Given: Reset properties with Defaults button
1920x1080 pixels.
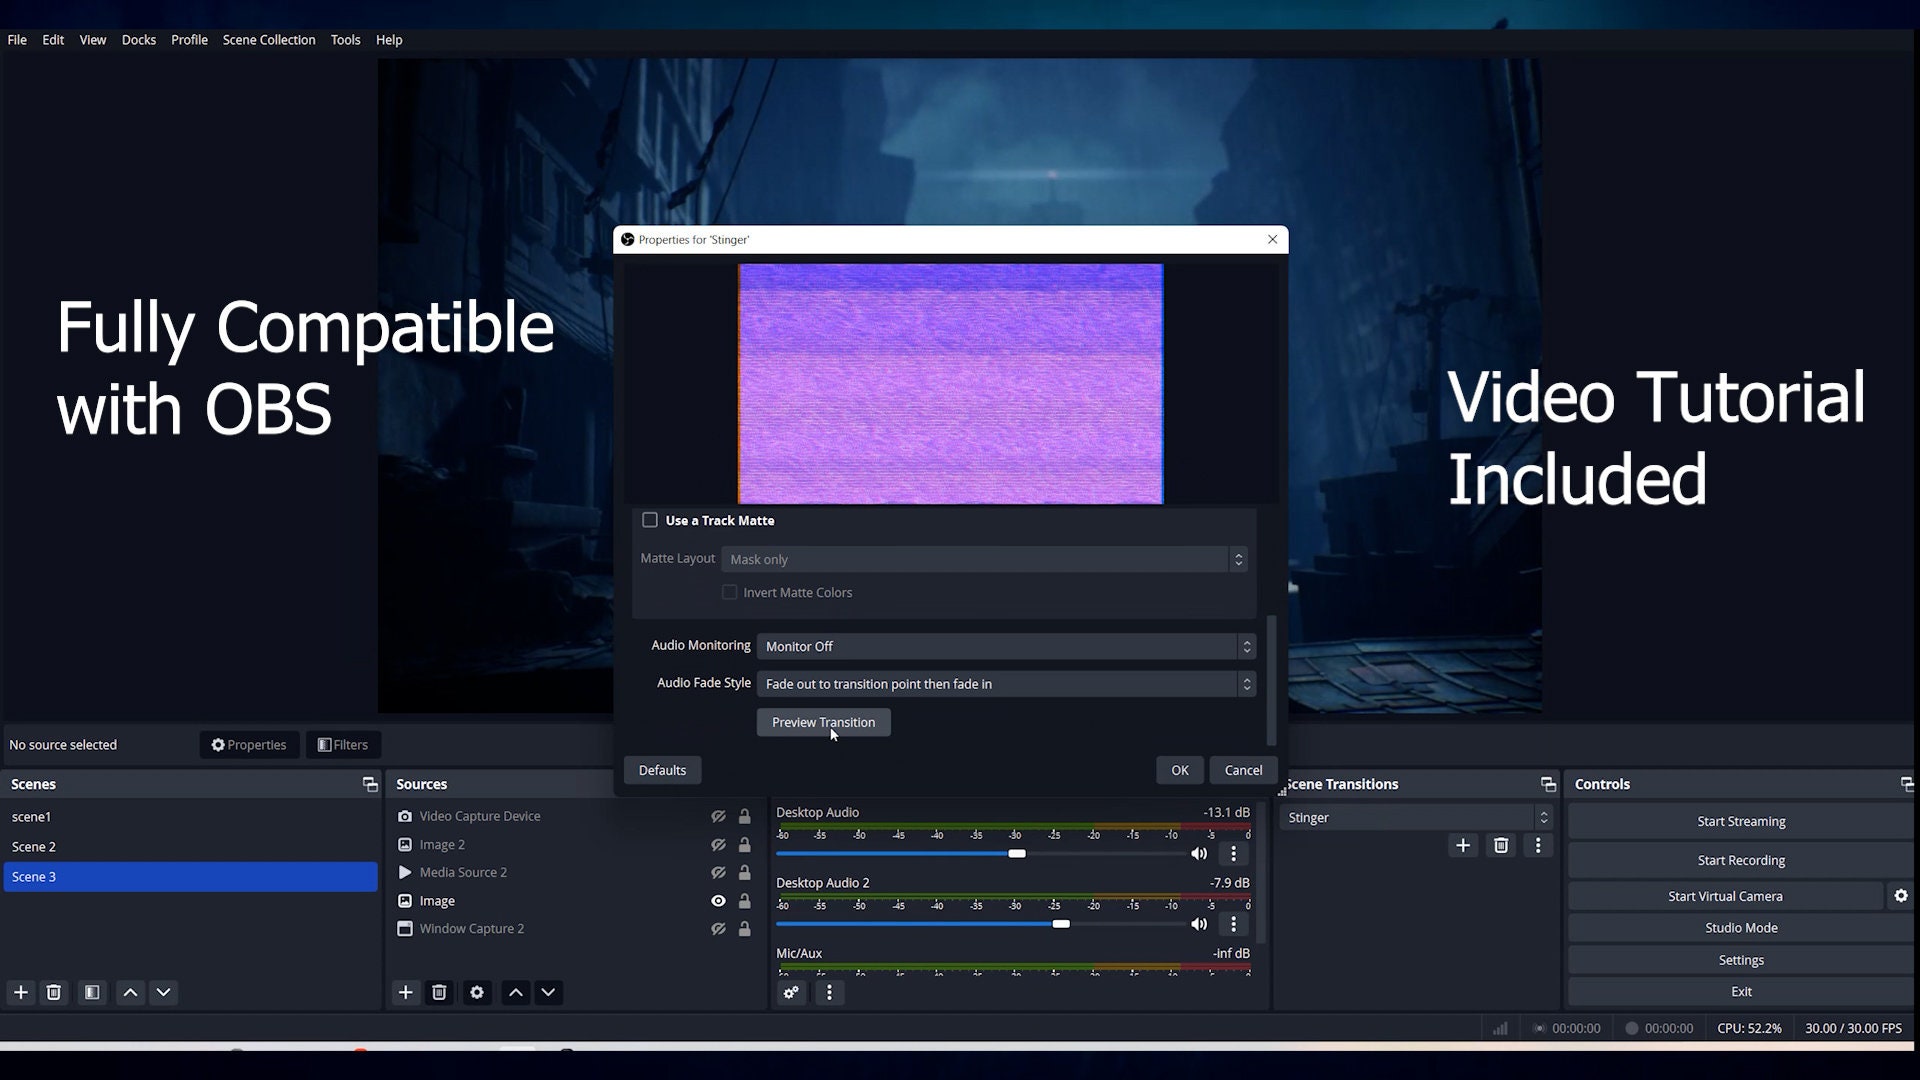Looking at the screenshot, I should [662, 770].
